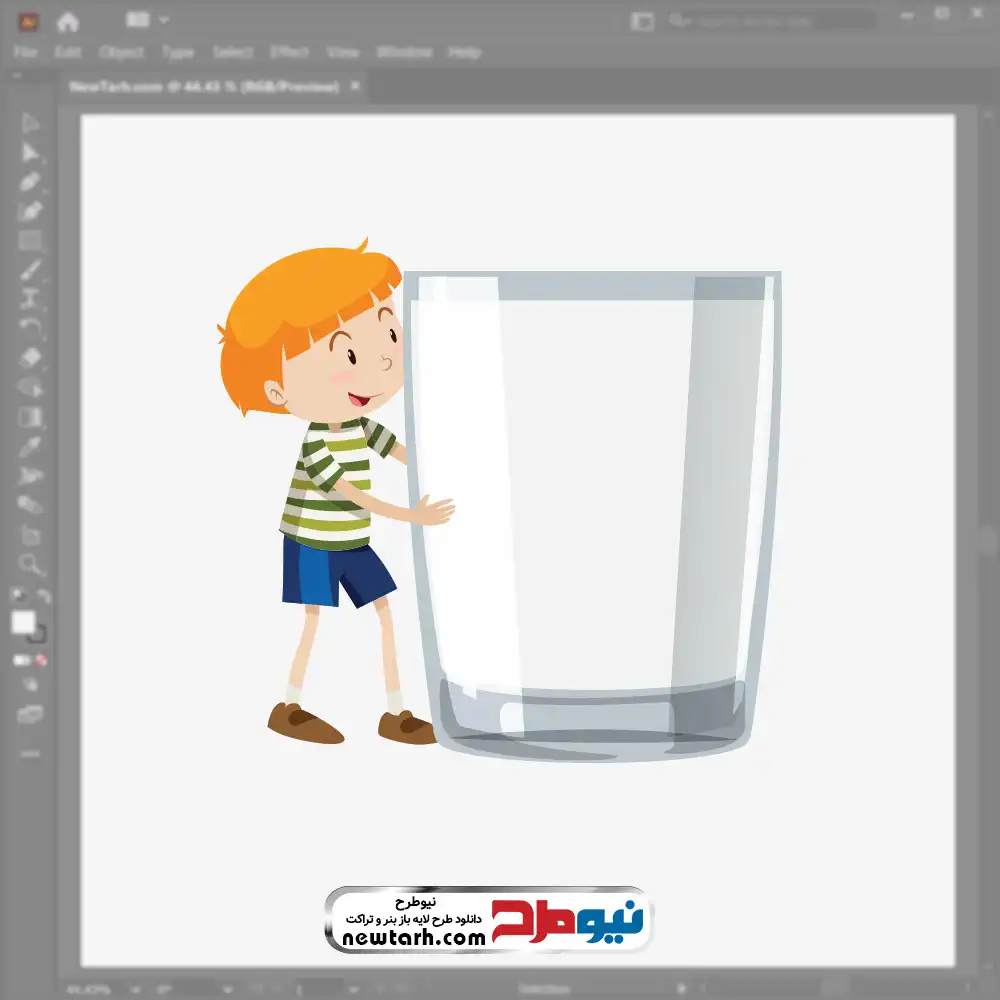Viewport: 1000px width, 1000px height.
Task: Click the Edit Toolbar three dots button
Action: point(30,753)
